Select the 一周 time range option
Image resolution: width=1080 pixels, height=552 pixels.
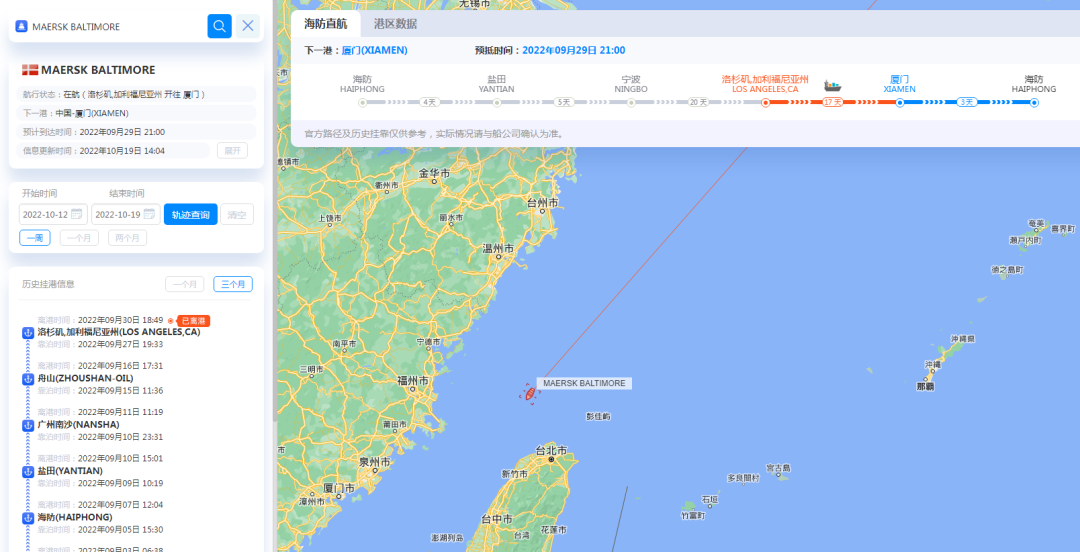pyautogui.click(x=34, y=238)
